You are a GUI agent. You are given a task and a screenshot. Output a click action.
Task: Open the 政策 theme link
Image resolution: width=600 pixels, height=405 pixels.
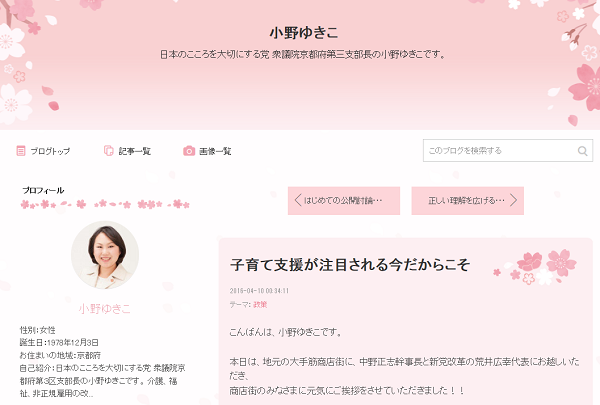260,305
